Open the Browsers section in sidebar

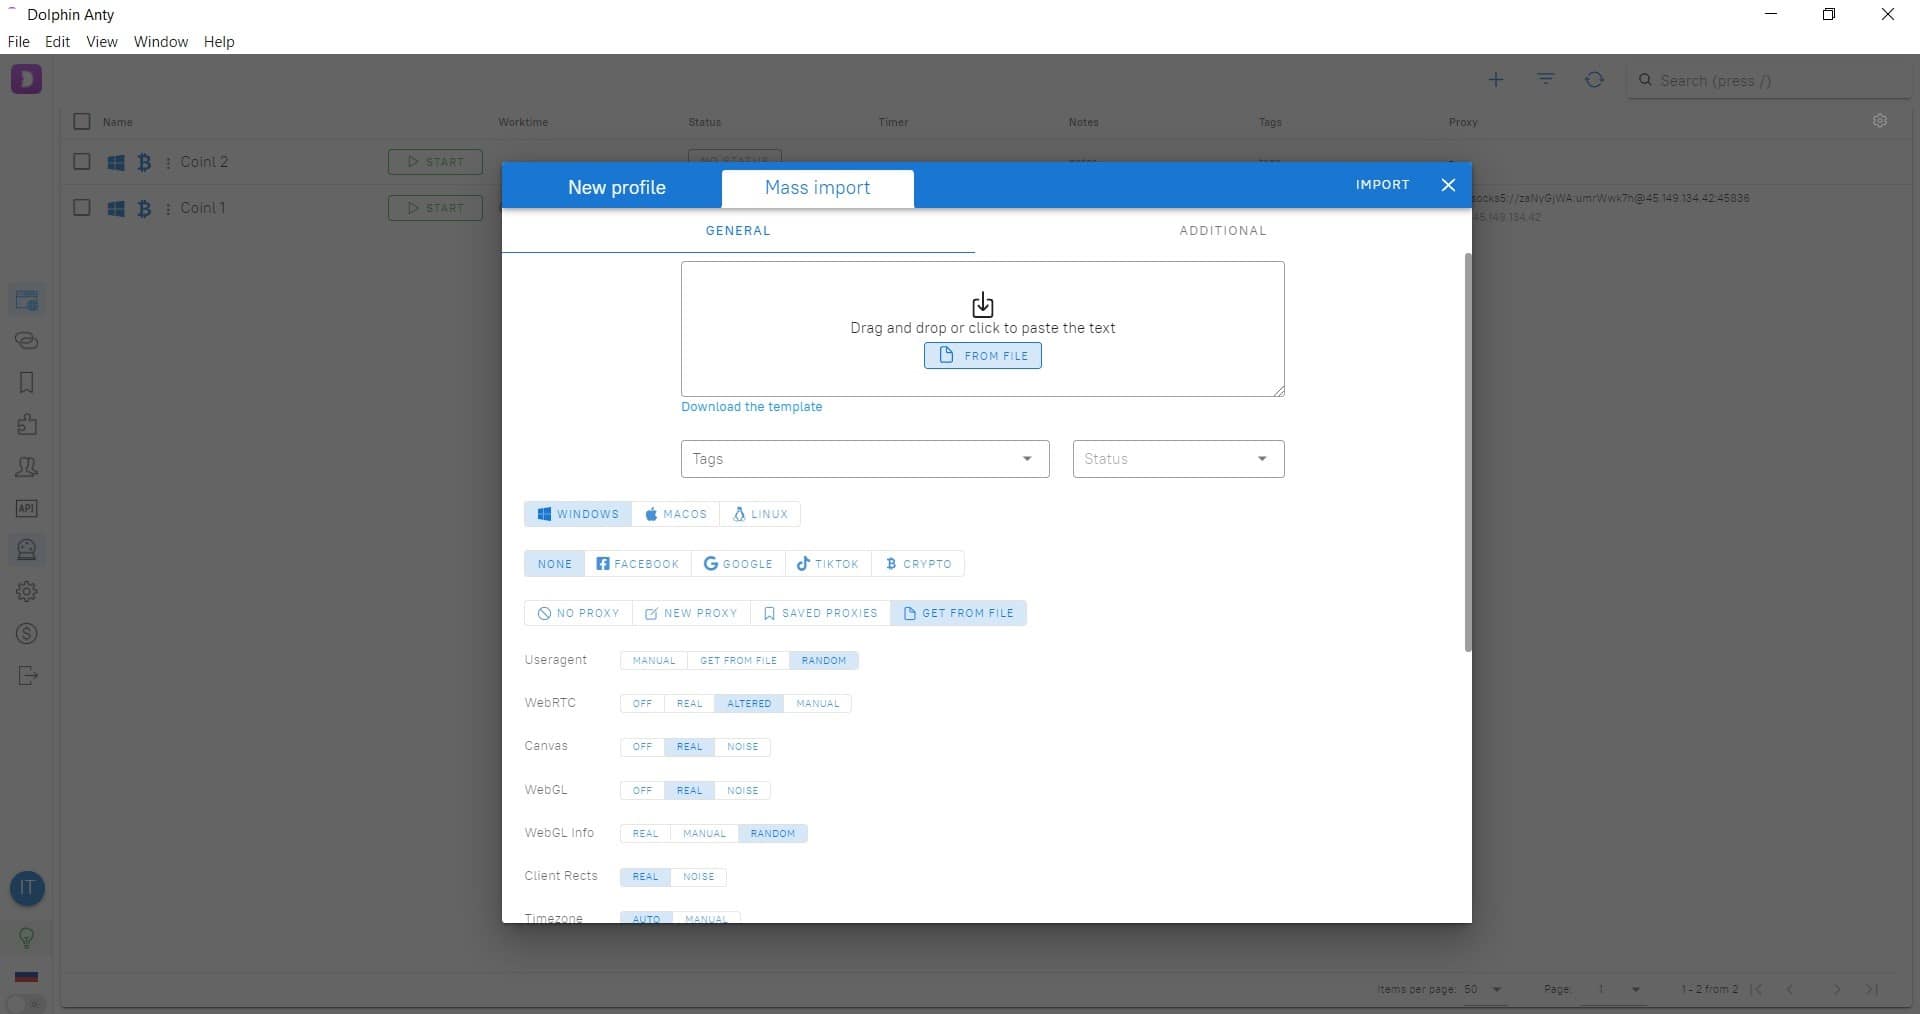[x=27, y=299]
